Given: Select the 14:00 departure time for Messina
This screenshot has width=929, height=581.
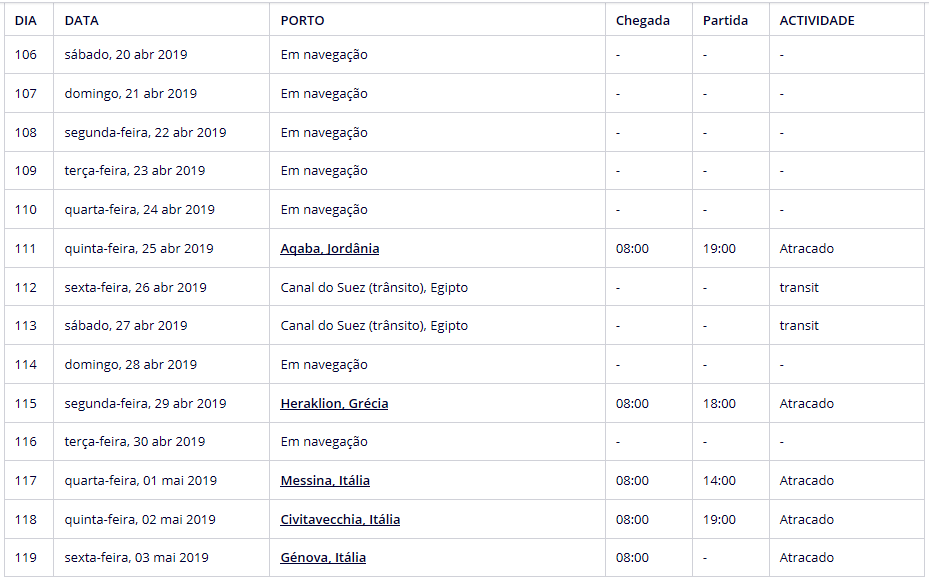Looking at the screenshot, I should (719, 481).
